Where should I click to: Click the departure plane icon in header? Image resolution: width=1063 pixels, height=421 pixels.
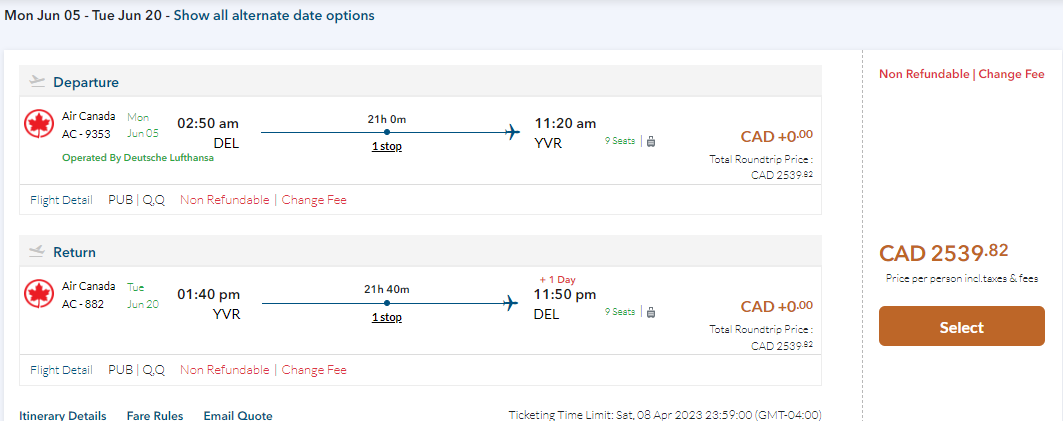[x=38, y=81]
